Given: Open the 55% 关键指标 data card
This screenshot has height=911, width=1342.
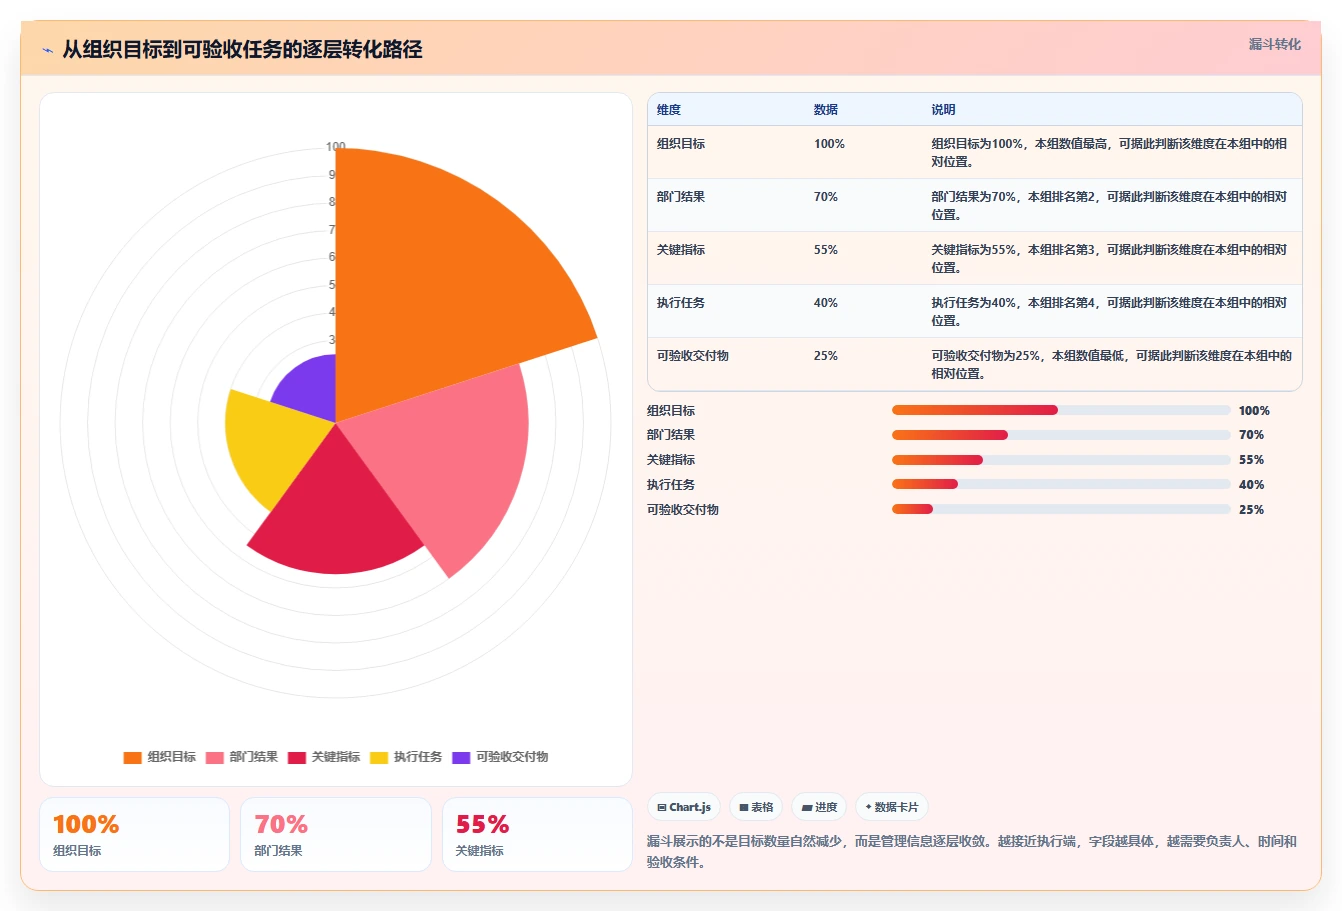Looking at the screenshot, I should tap(537, 834).
